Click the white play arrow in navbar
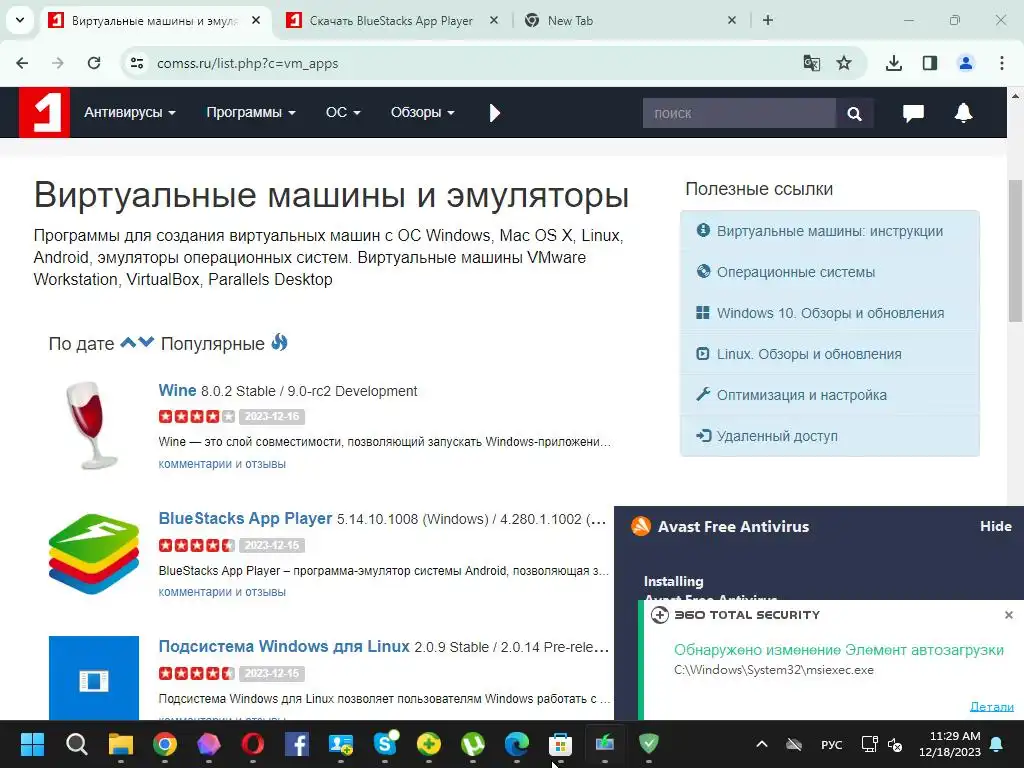This screenshot has height=768, width=1024. coord(494,113)
